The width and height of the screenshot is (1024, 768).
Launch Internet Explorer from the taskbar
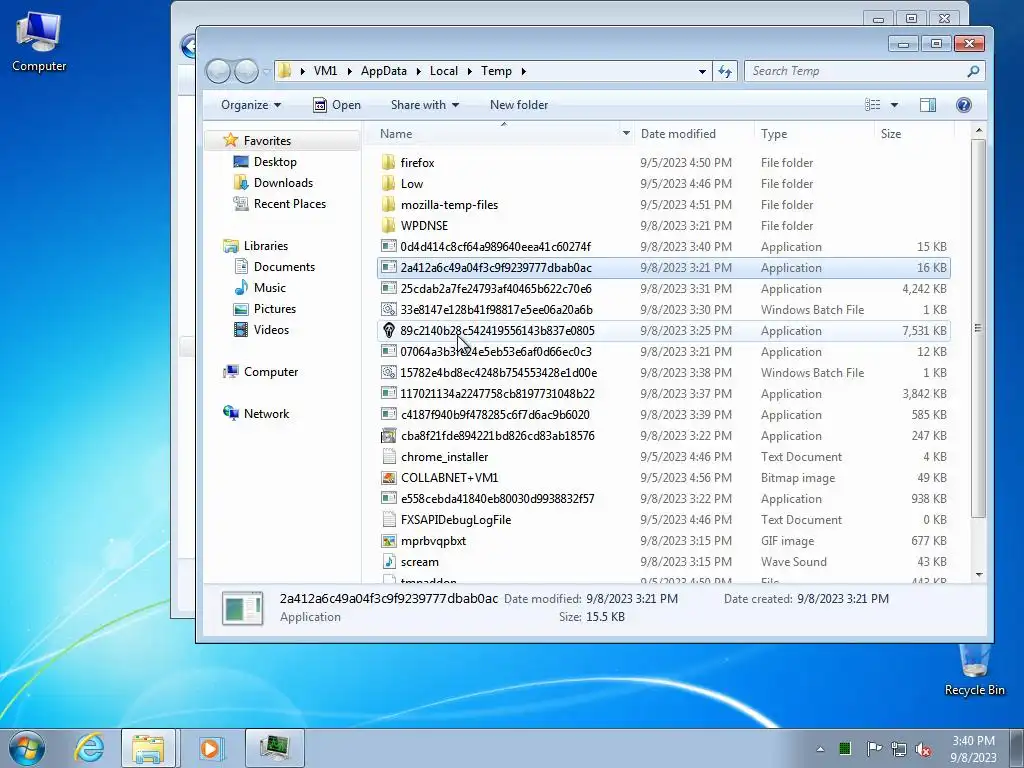coord(89,748)
